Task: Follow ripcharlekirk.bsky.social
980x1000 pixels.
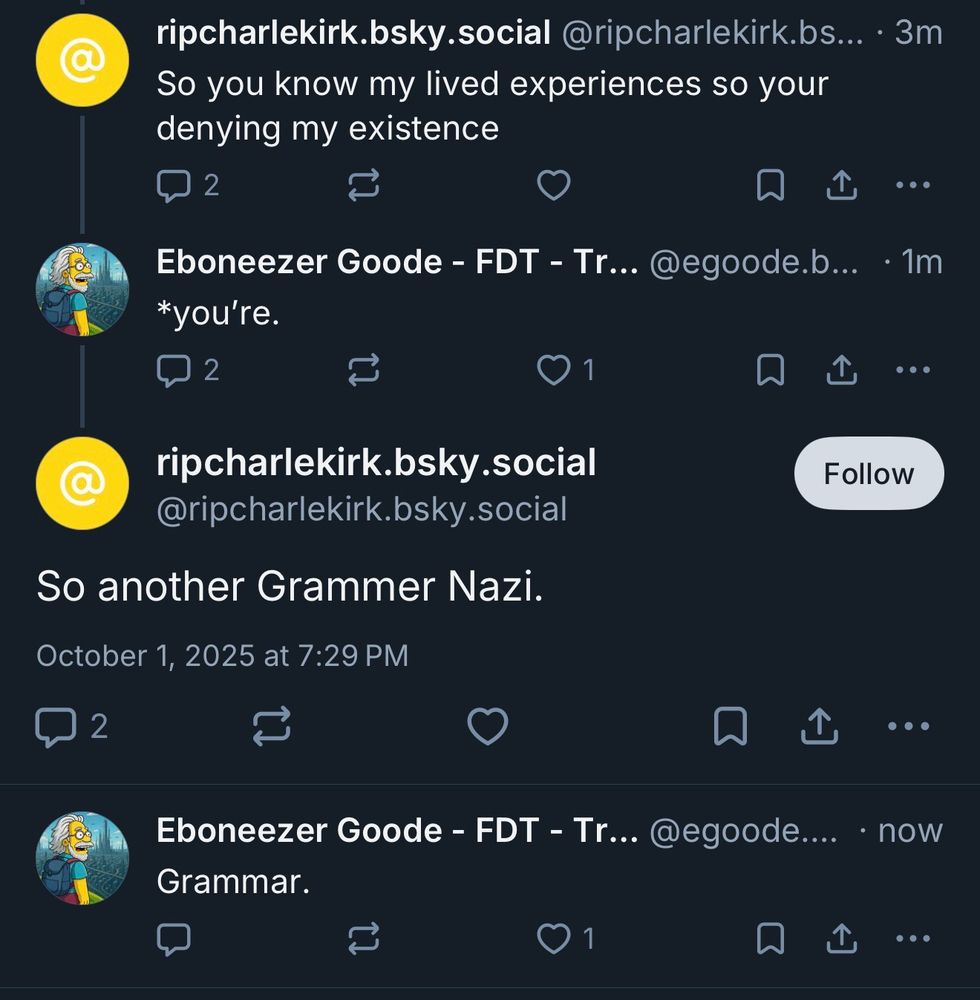Action: point(868,473)
